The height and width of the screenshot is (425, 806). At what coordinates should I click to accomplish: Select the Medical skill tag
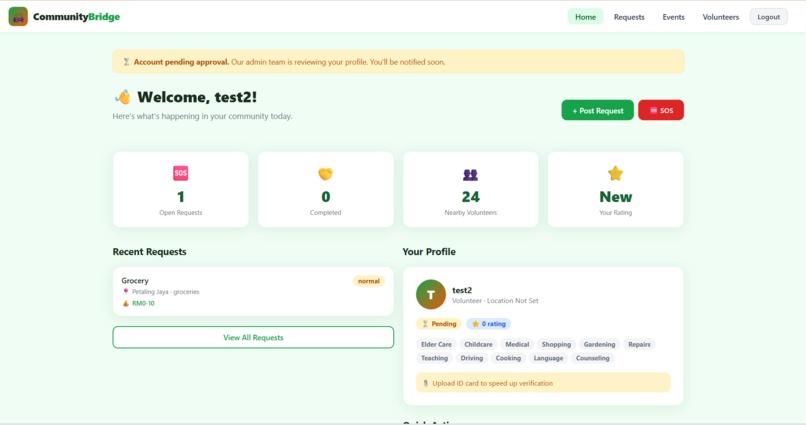[x=517, y=344]
